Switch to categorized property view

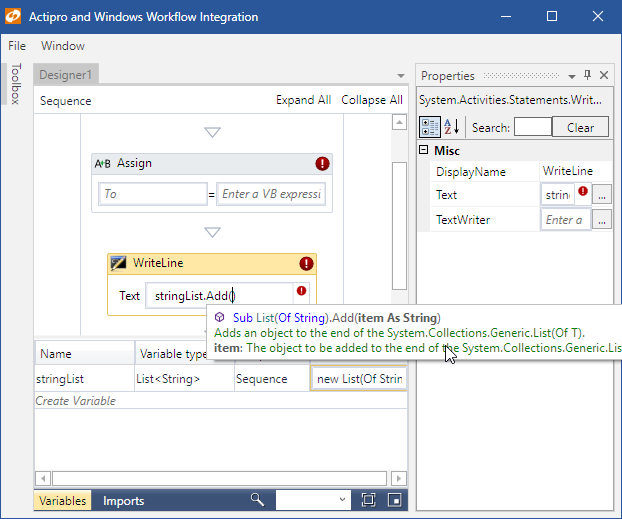(430, 127)
